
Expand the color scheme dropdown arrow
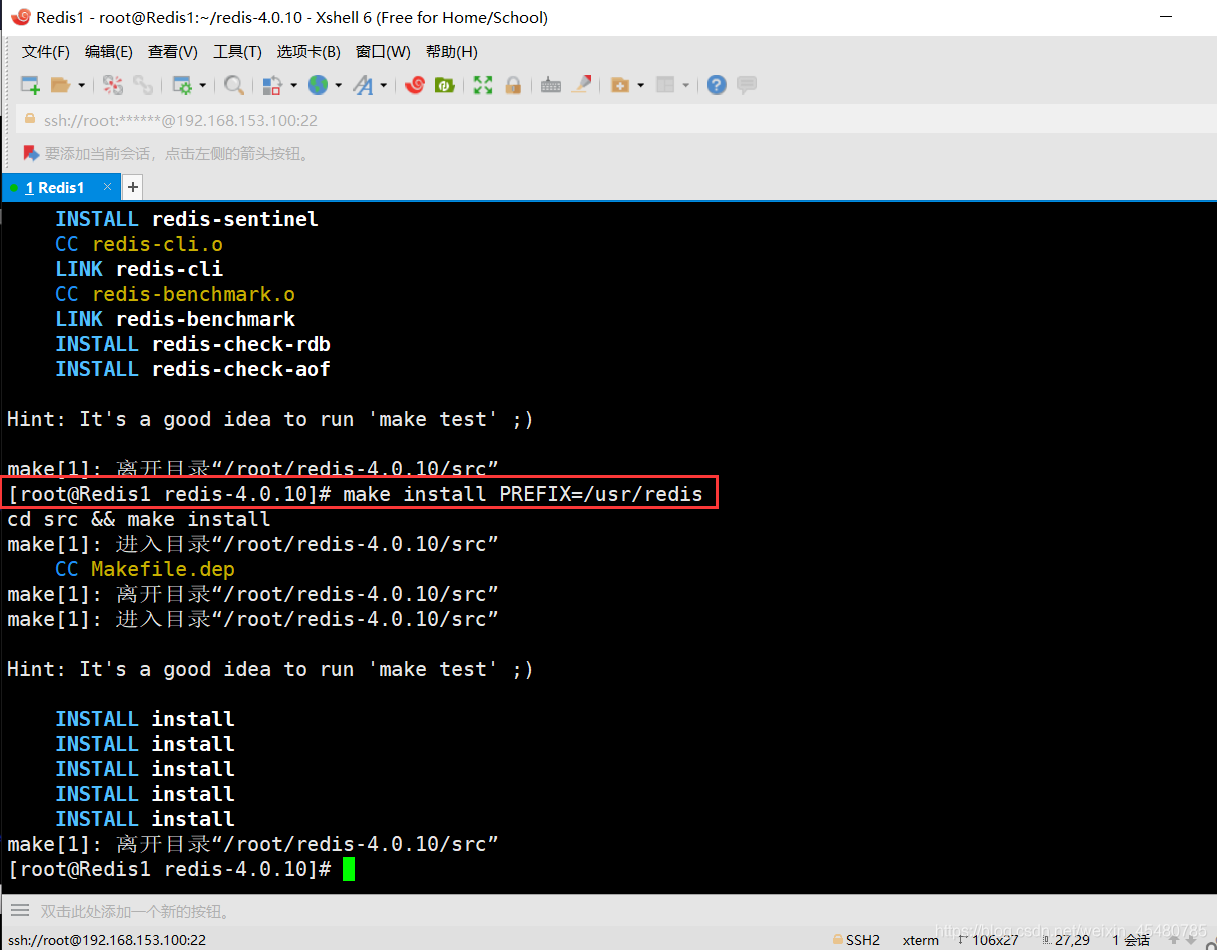pos(293,85)
